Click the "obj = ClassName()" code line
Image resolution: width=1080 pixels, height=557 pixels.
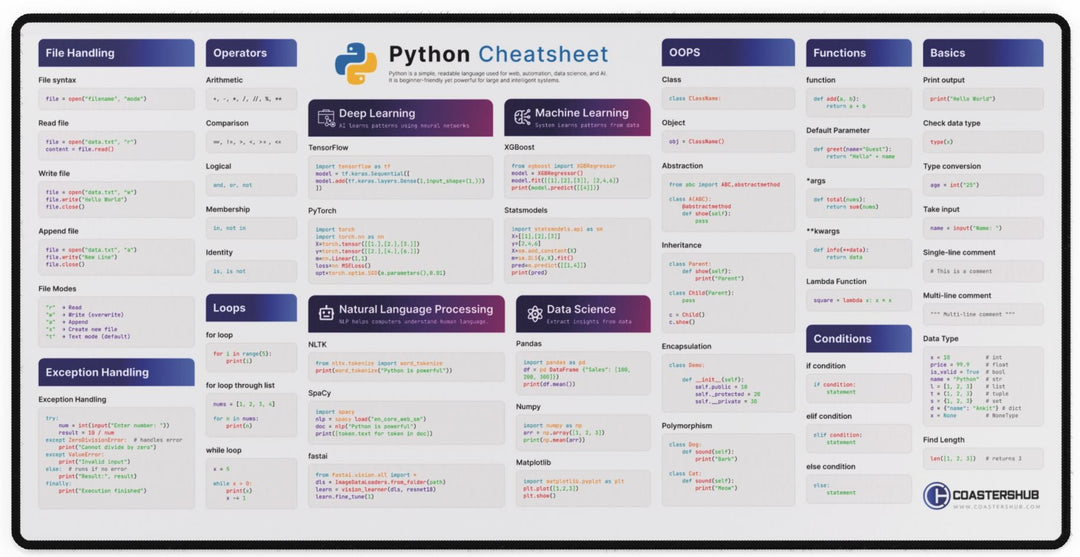coord(696,142)
